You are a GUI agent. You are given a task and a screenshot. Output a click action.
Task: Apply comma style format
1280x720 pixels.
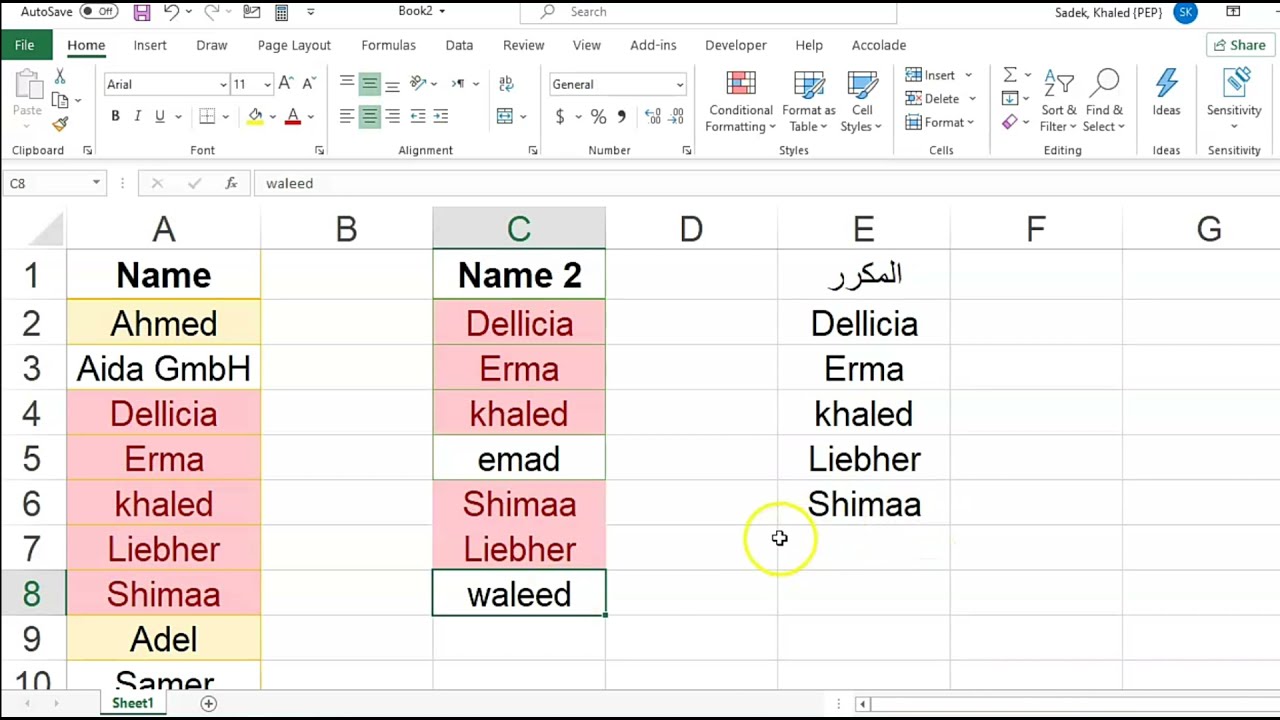[x=621, y=117]
